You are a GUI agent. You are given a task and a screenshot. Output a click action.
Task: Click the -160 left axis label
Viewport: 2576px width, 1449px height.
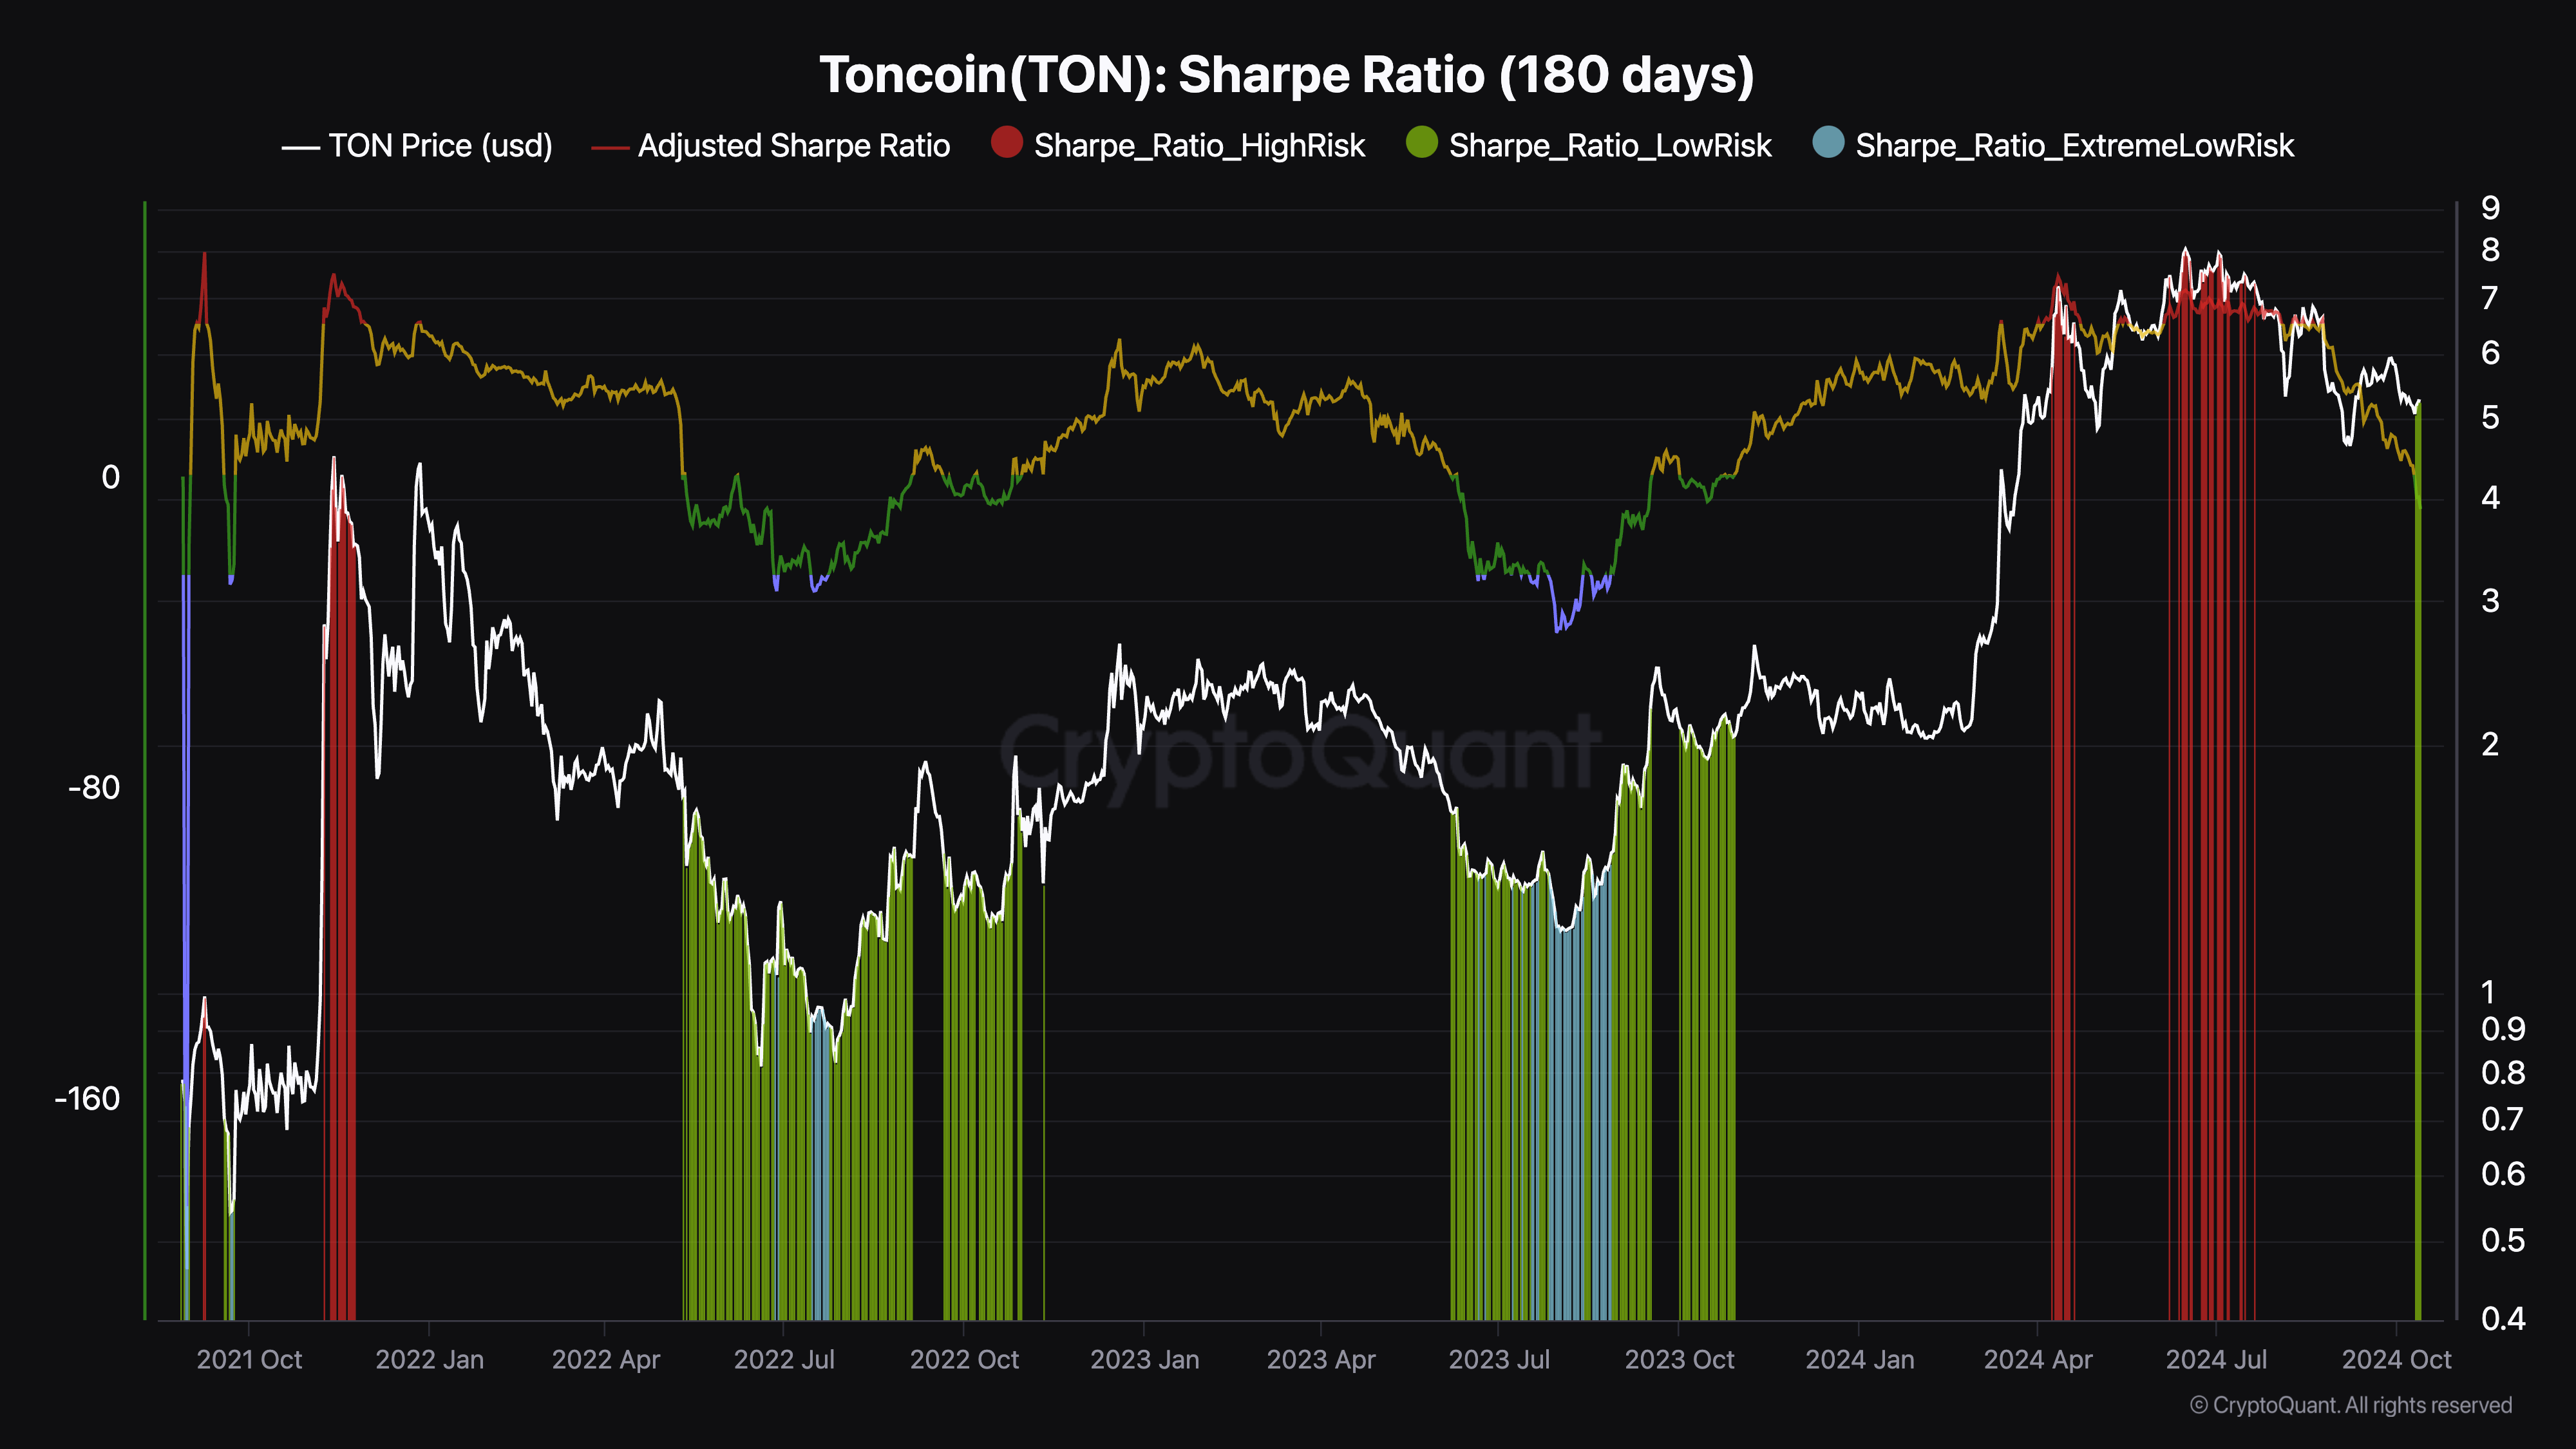87,1099
